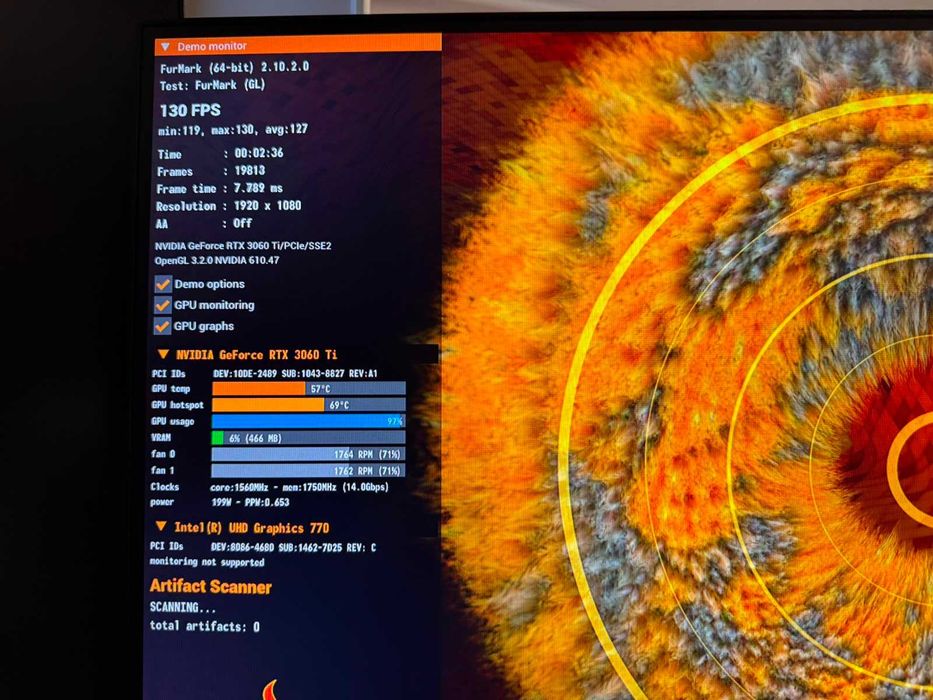
Task: Click the Resolution 1920 x 1080 value
Action: [x=267, y=206]
